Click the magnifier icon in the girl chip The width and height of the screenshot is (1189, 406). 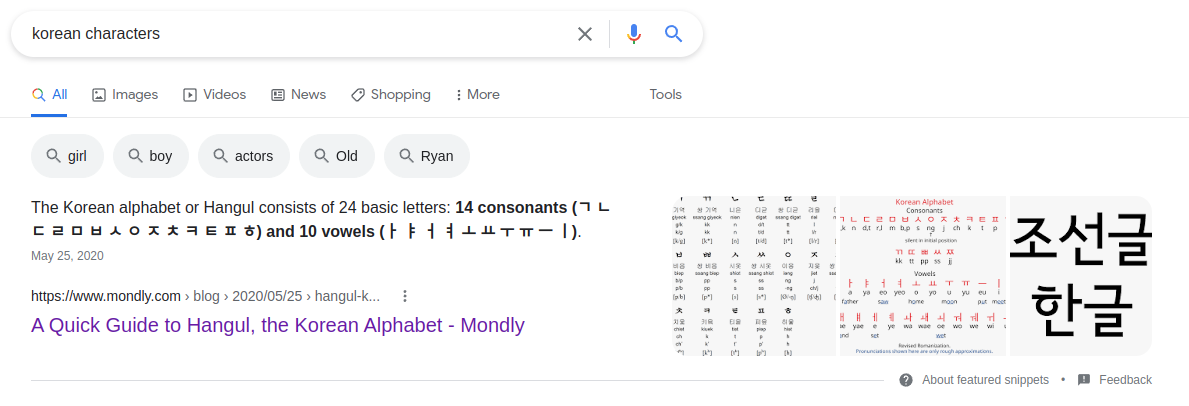53,156
